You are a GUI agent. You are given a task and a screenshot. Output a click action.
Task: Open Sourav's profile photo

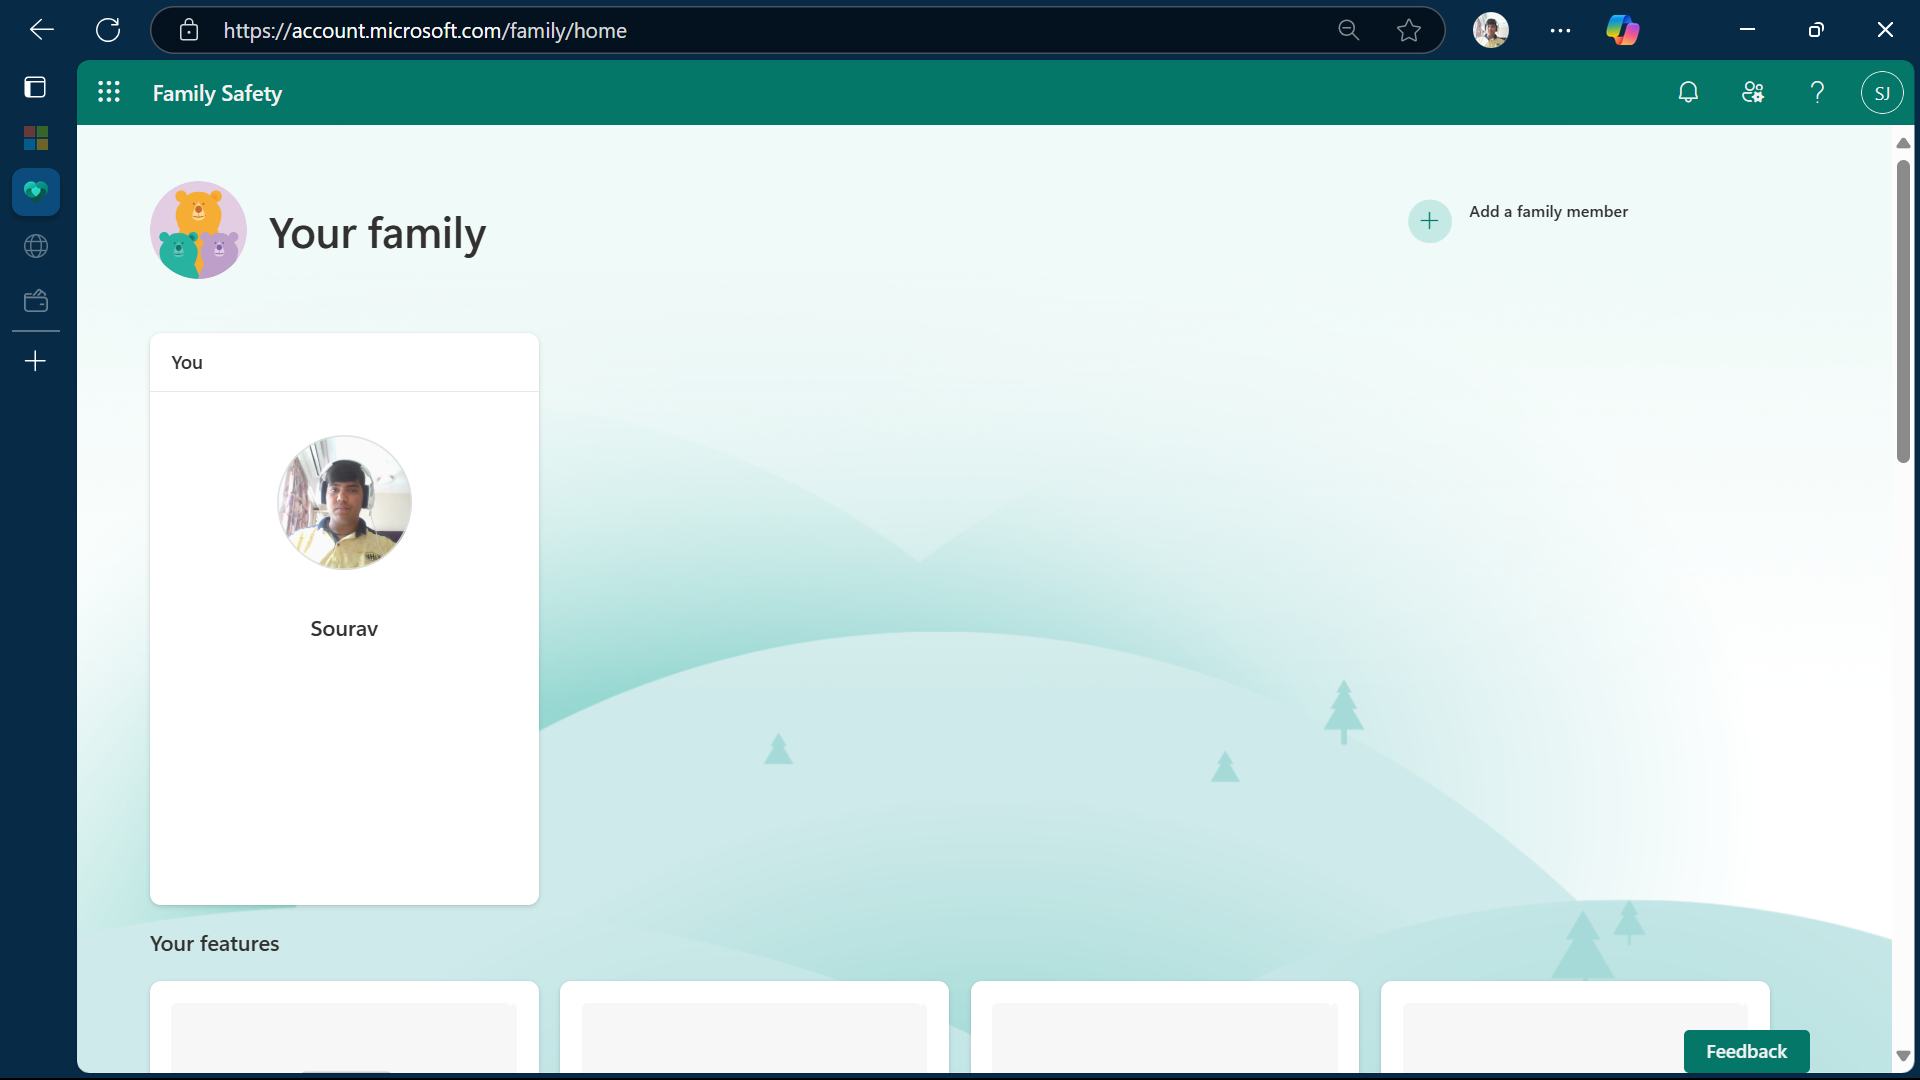tap(343, 503)
